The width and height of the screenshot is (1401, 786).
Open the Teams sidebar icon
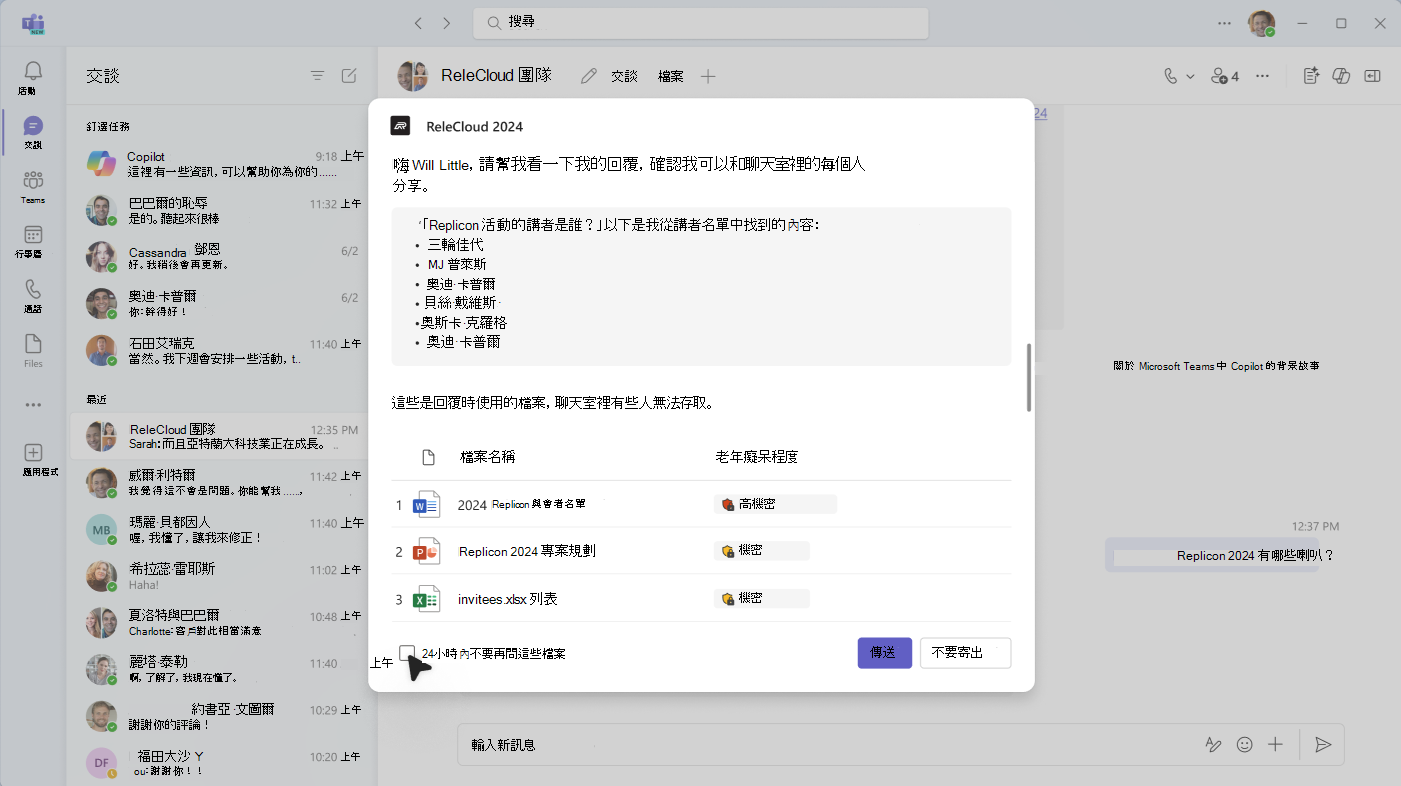[33, 181]
